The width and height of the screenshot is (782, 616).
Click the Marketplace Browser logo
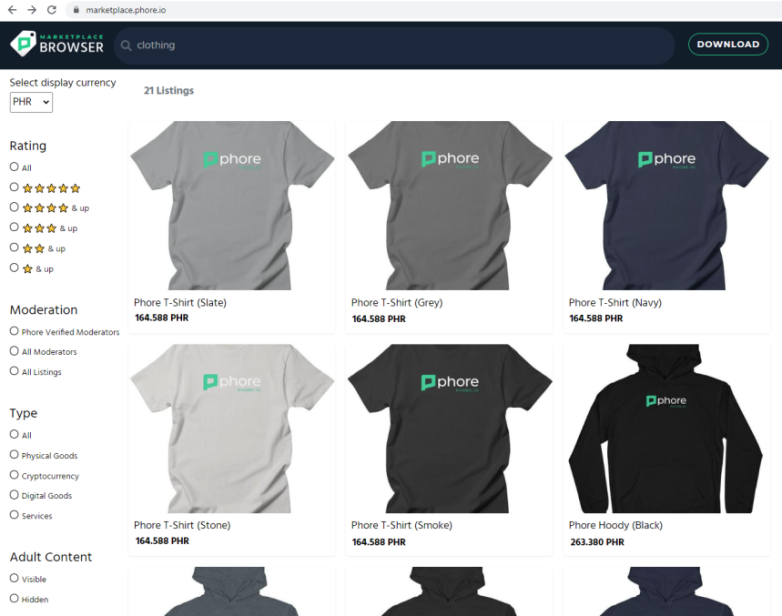pos(57,44)
